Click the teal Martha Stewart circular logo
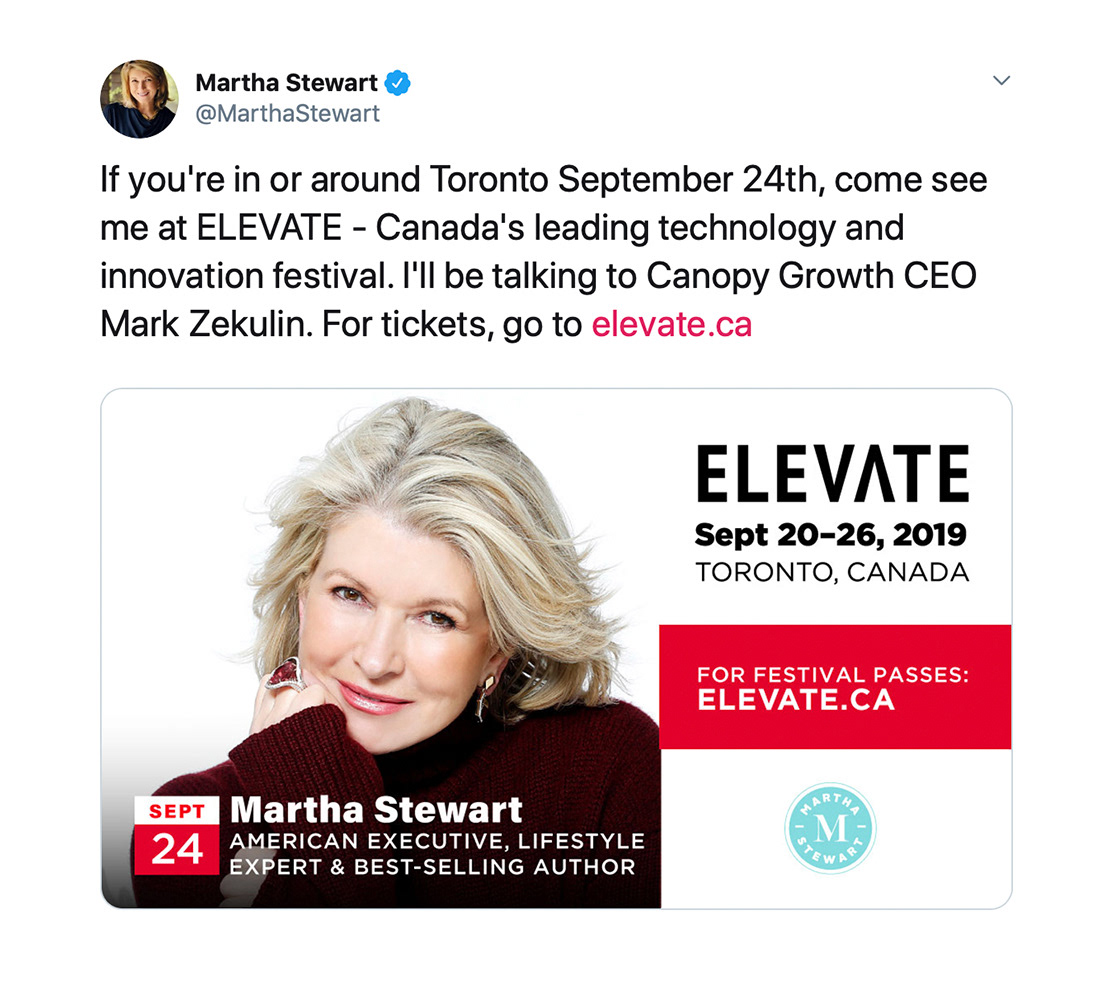Image resolution: width=1110 pixels, height=984 pixels. pos(830,828)
